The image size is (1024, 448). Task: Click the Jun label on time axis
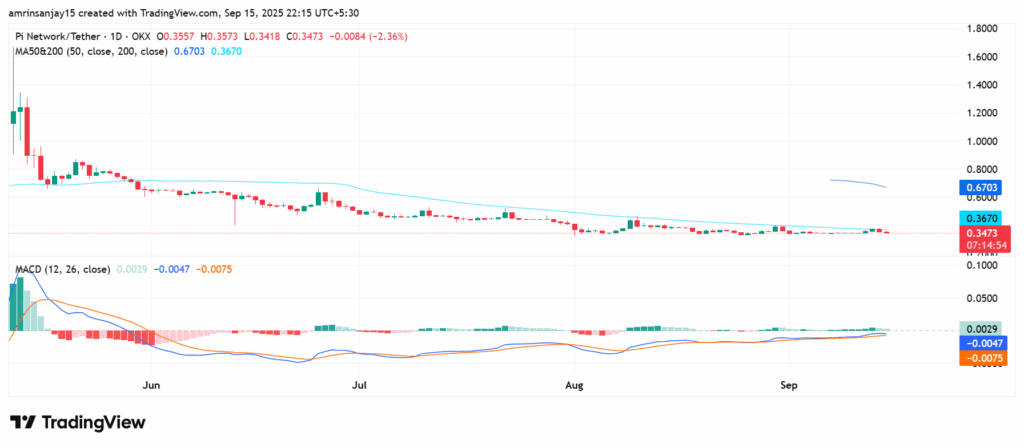[152, 386]
